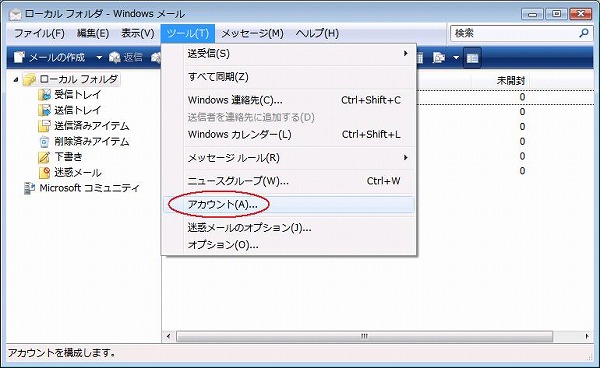Open the 削除済みアイテム folder
The image size is (600, 368).
coord(92,142)
